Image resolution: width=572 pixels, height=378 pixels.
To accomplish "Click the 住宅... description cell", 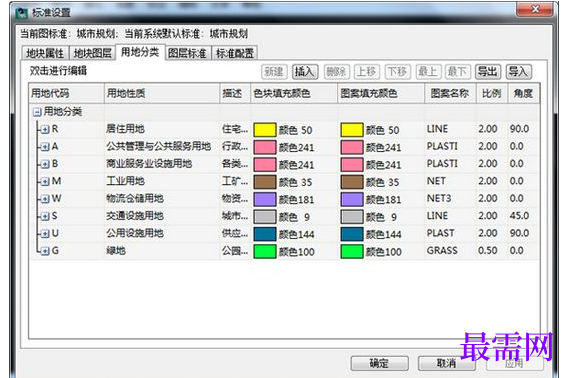I will 235,129.
